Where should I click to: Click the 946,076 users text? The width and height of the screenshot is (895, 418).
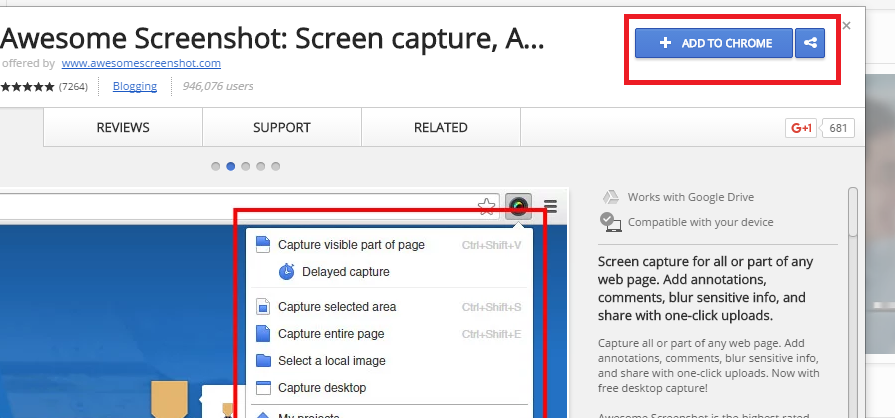[217, 87]
